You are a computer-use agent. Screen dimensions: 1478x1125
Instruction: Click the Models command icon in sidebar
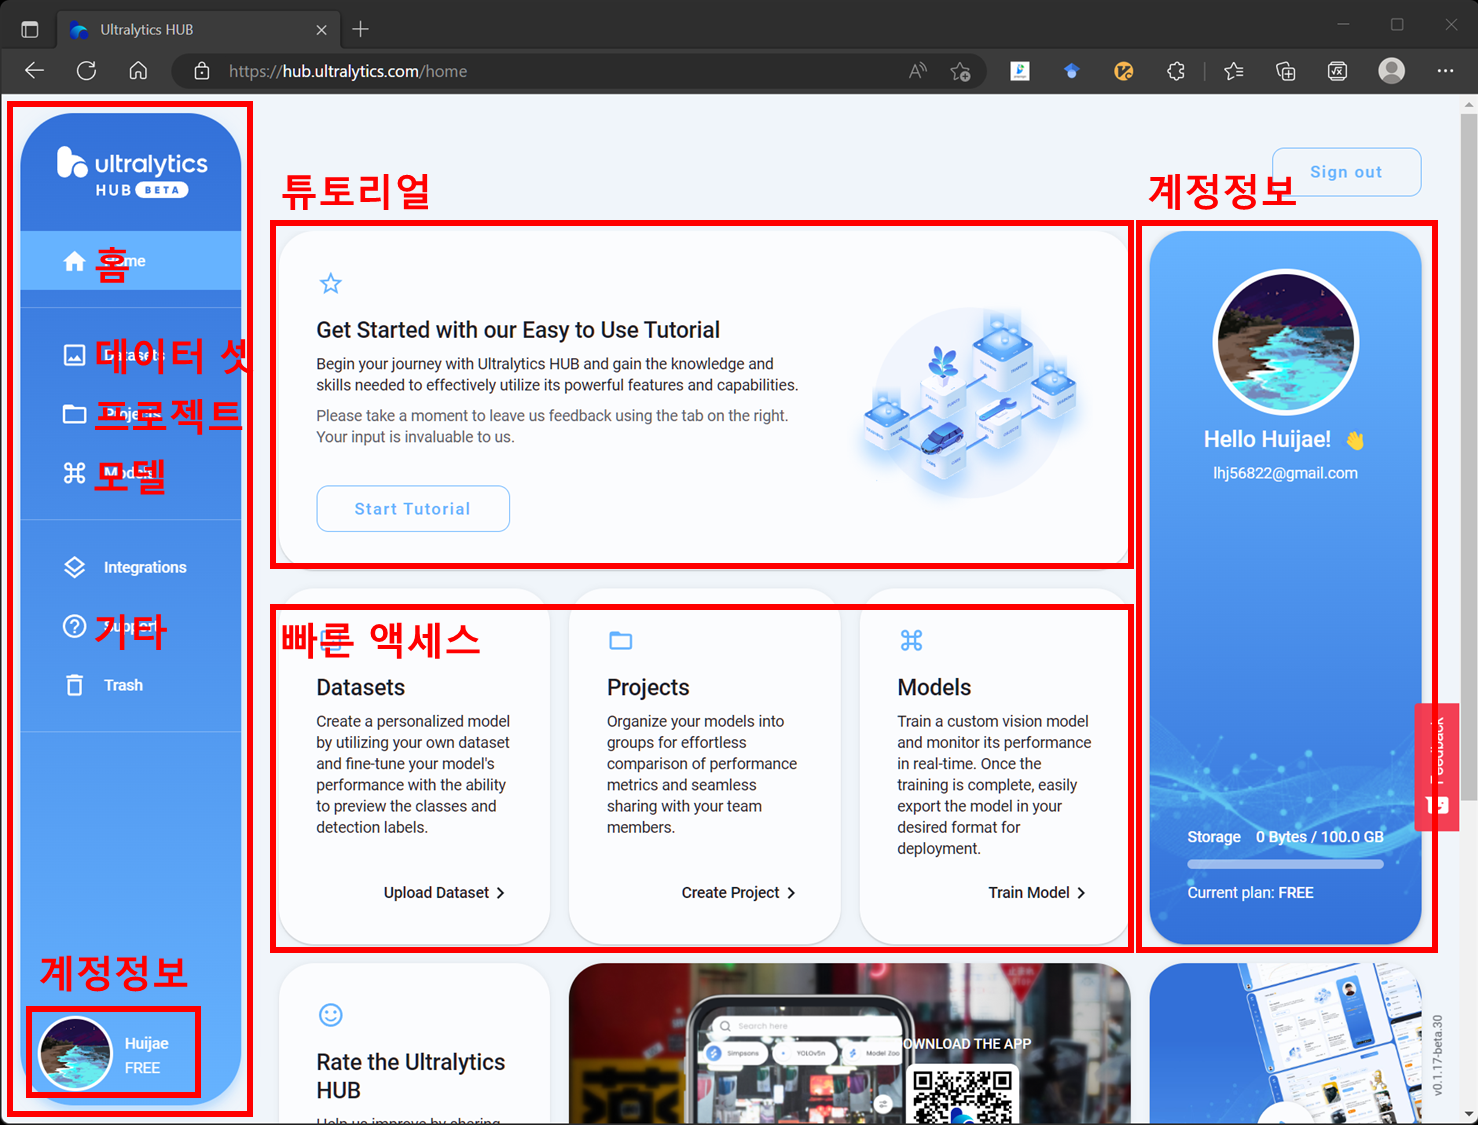click(x=75, y=473)
